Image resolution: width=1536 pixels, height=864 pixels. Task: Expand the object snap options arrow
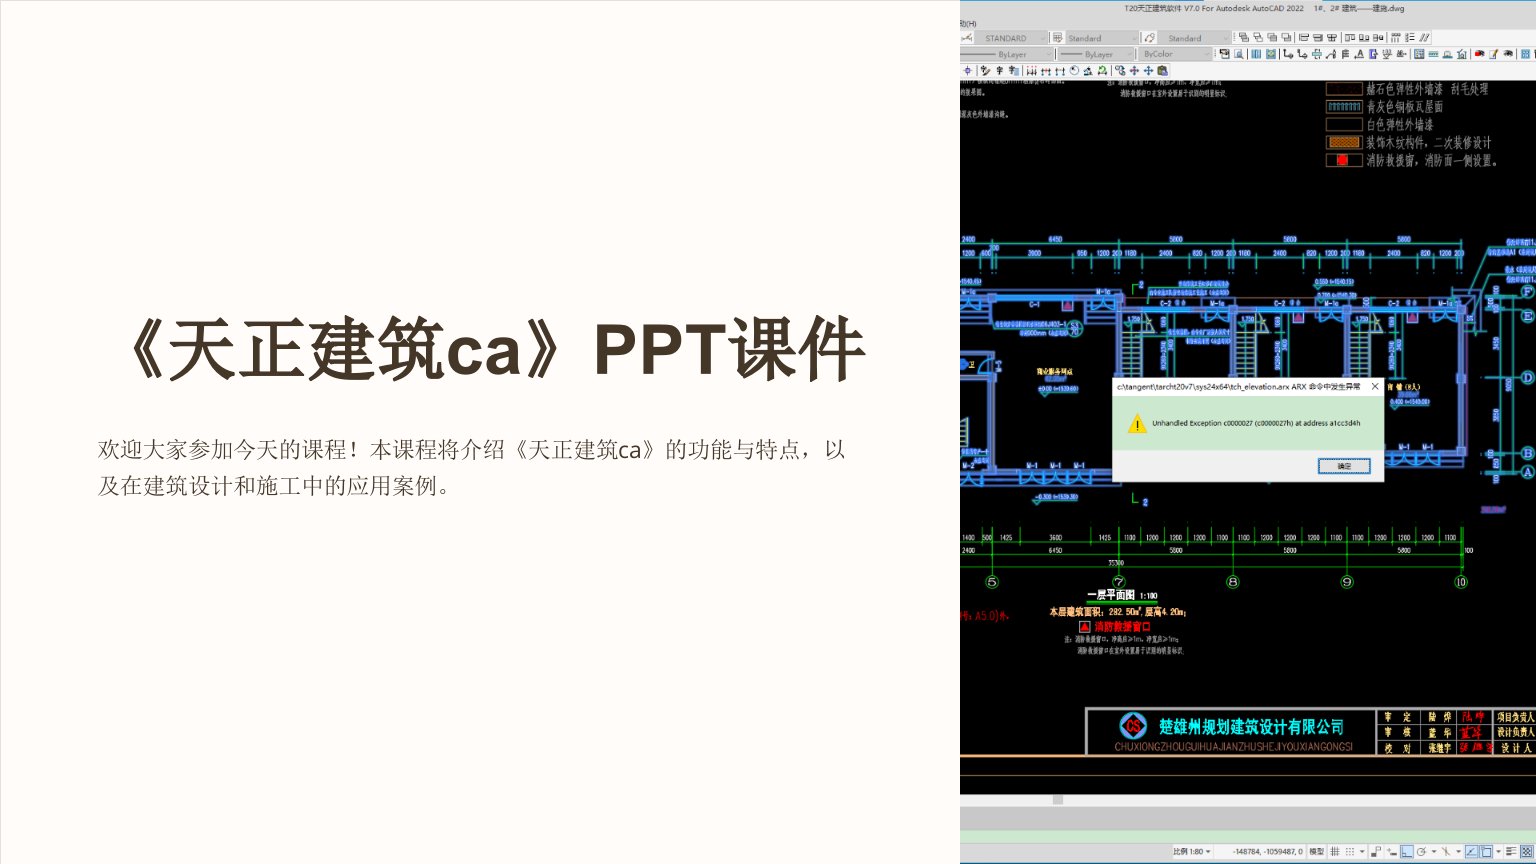pyautogui.click(x=1499, y=852)
